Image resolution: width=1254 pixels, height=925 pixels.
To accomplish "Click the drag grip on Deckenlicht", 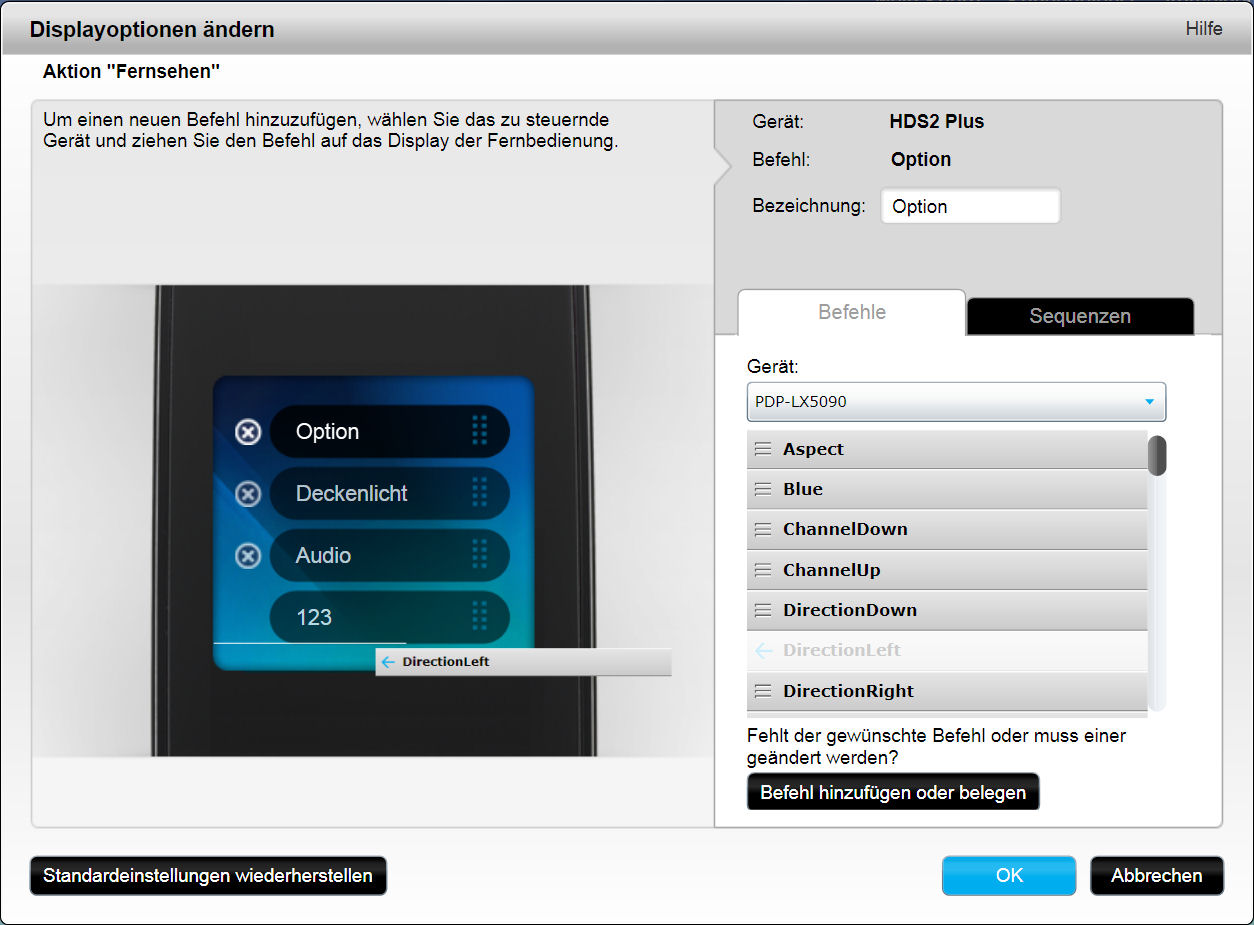I will click(479, 493).
